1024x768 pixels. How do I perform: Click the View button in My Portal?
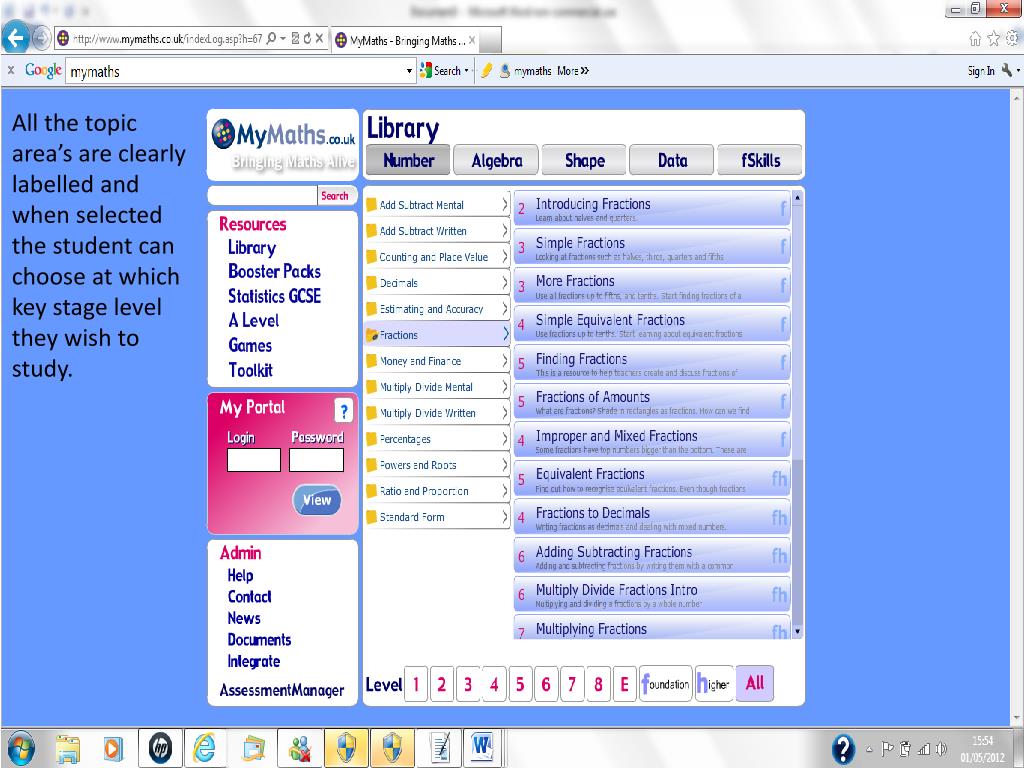click(317, 500)
